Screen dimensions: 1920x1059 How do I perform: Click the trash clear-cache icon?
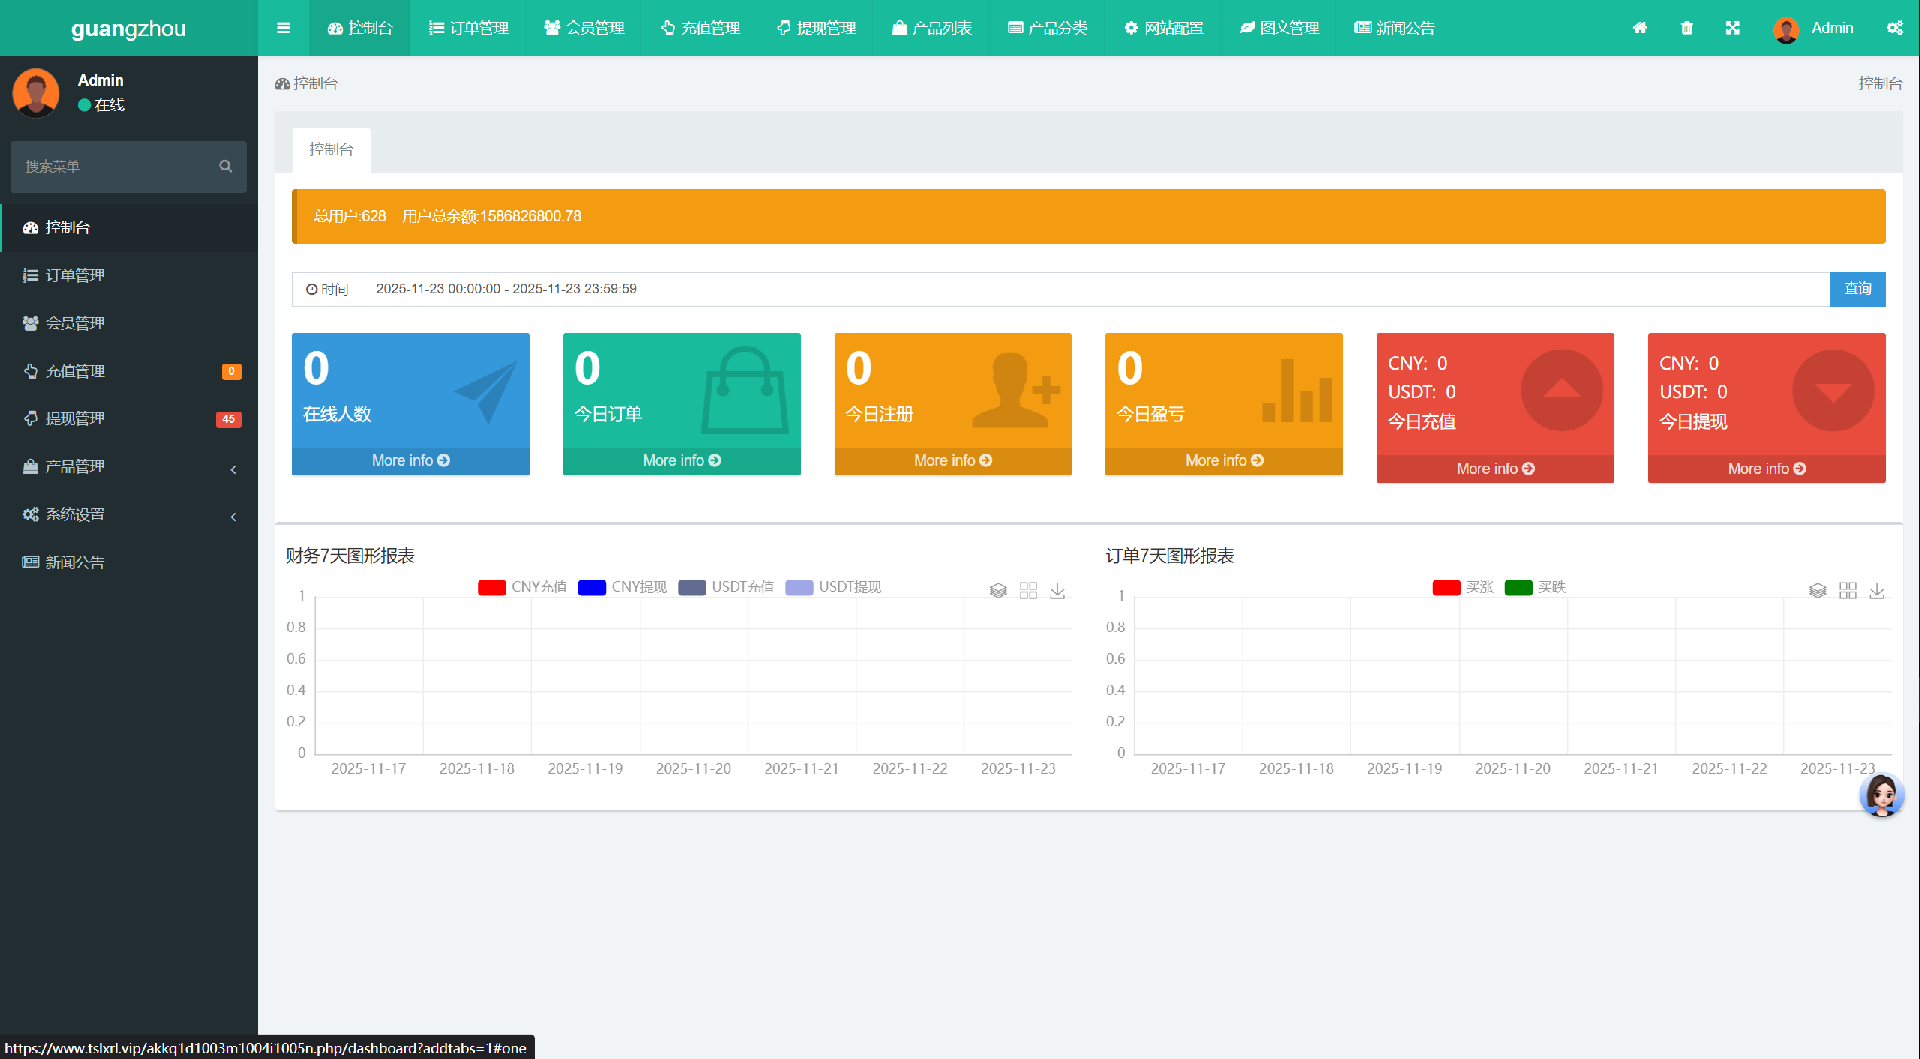pyautogui.click(x=1687, y=28)
